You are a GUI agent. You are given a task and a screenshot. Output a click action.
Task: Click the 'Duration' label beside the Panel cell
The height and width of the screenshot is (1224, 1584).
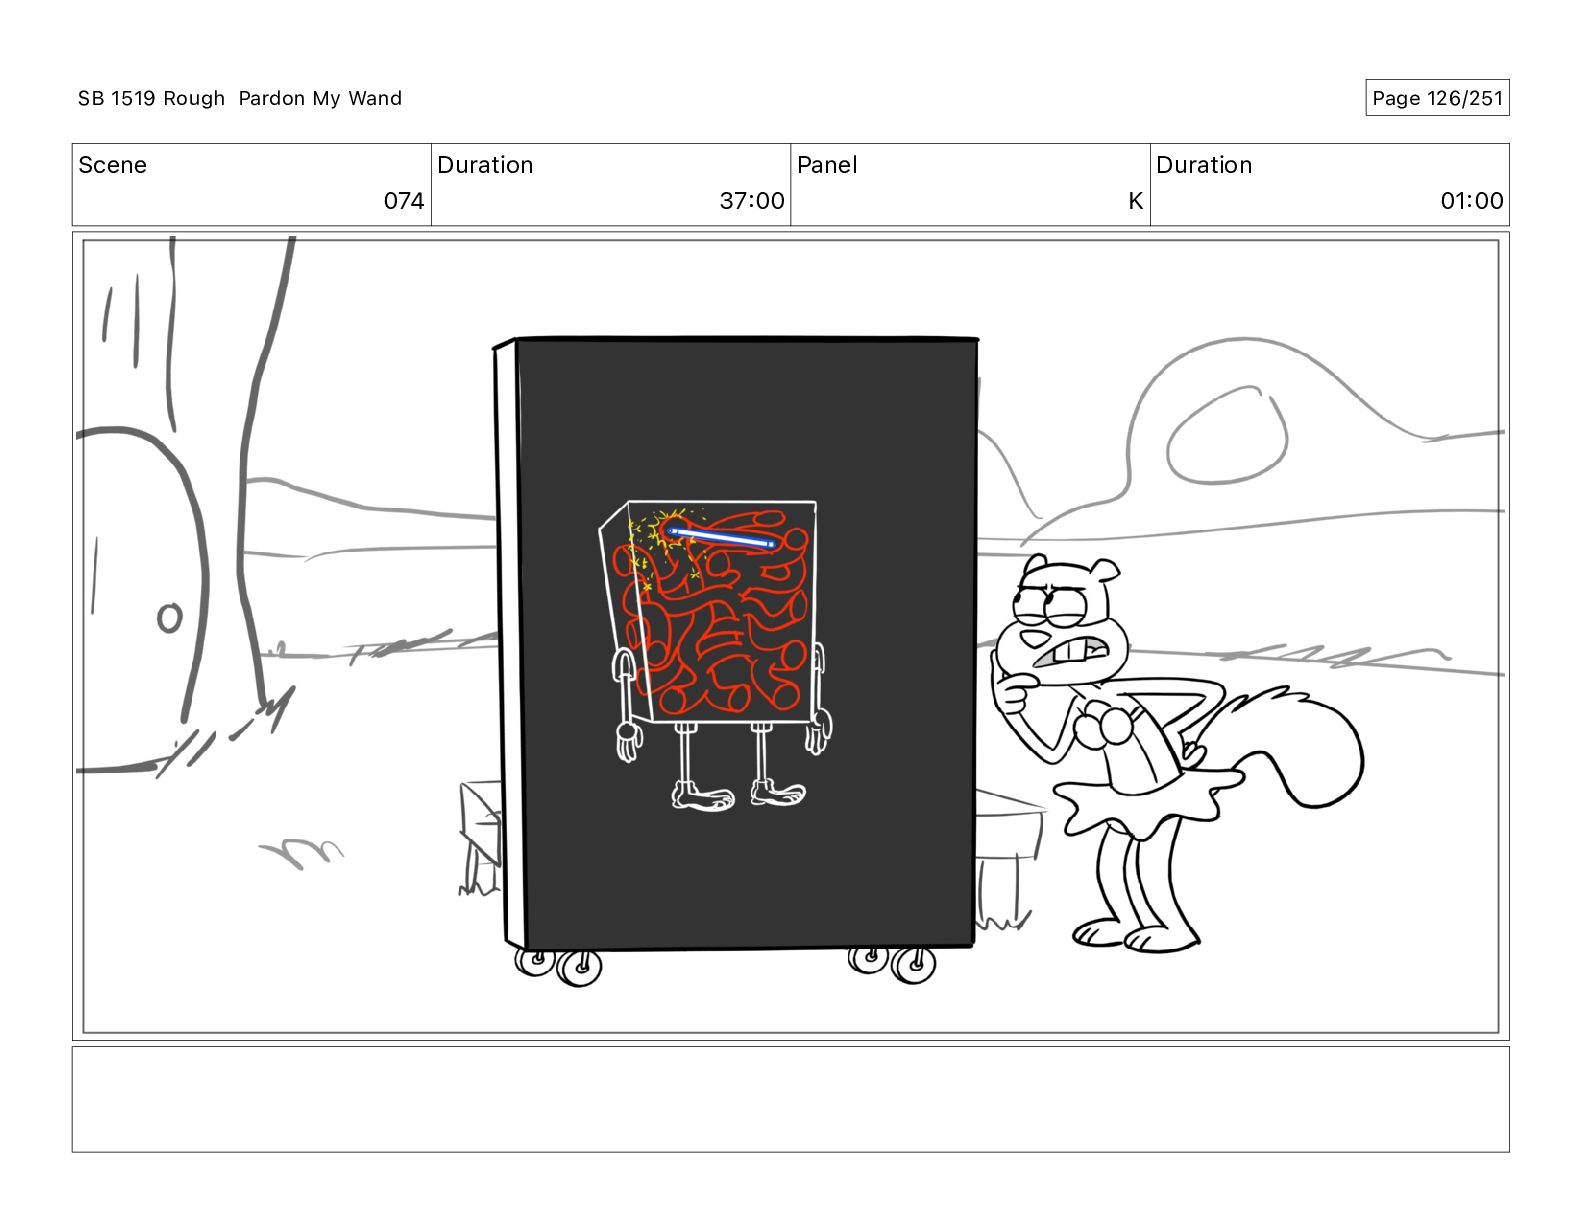click(1204, 165)
